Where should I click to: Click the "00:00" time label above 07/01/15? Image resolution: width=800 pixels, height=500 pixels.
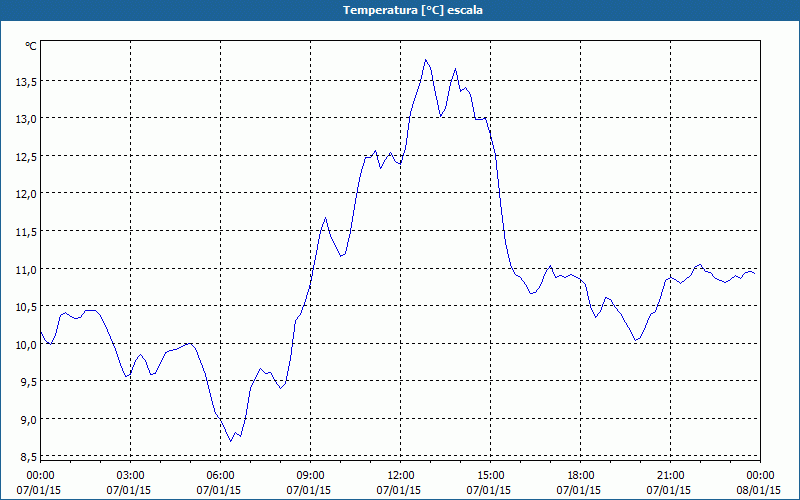40,476
